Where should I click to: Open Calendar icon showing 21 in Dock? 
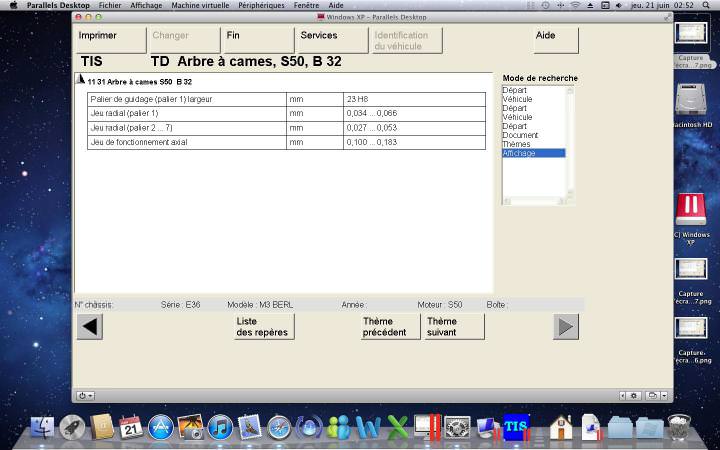tap(131, 427)
